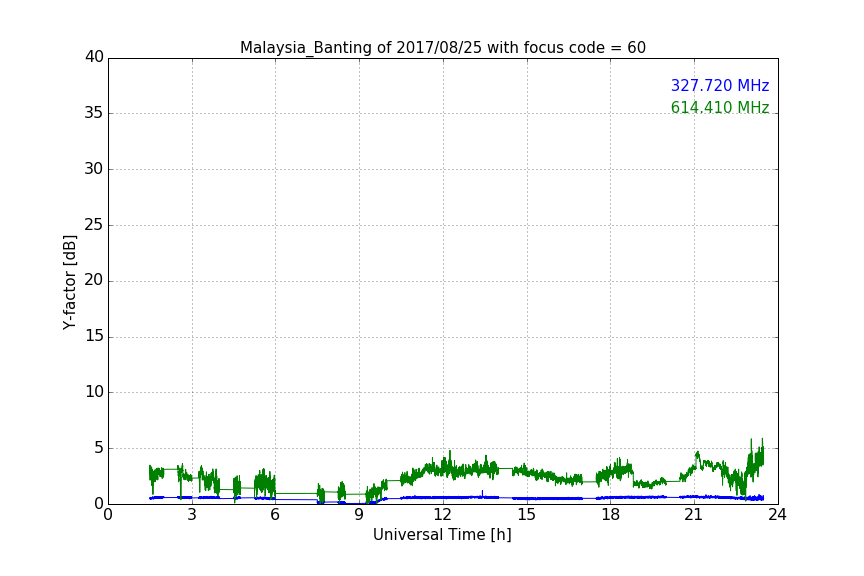Select the green 614.410 MHz legend label

(x=720, y=107)
